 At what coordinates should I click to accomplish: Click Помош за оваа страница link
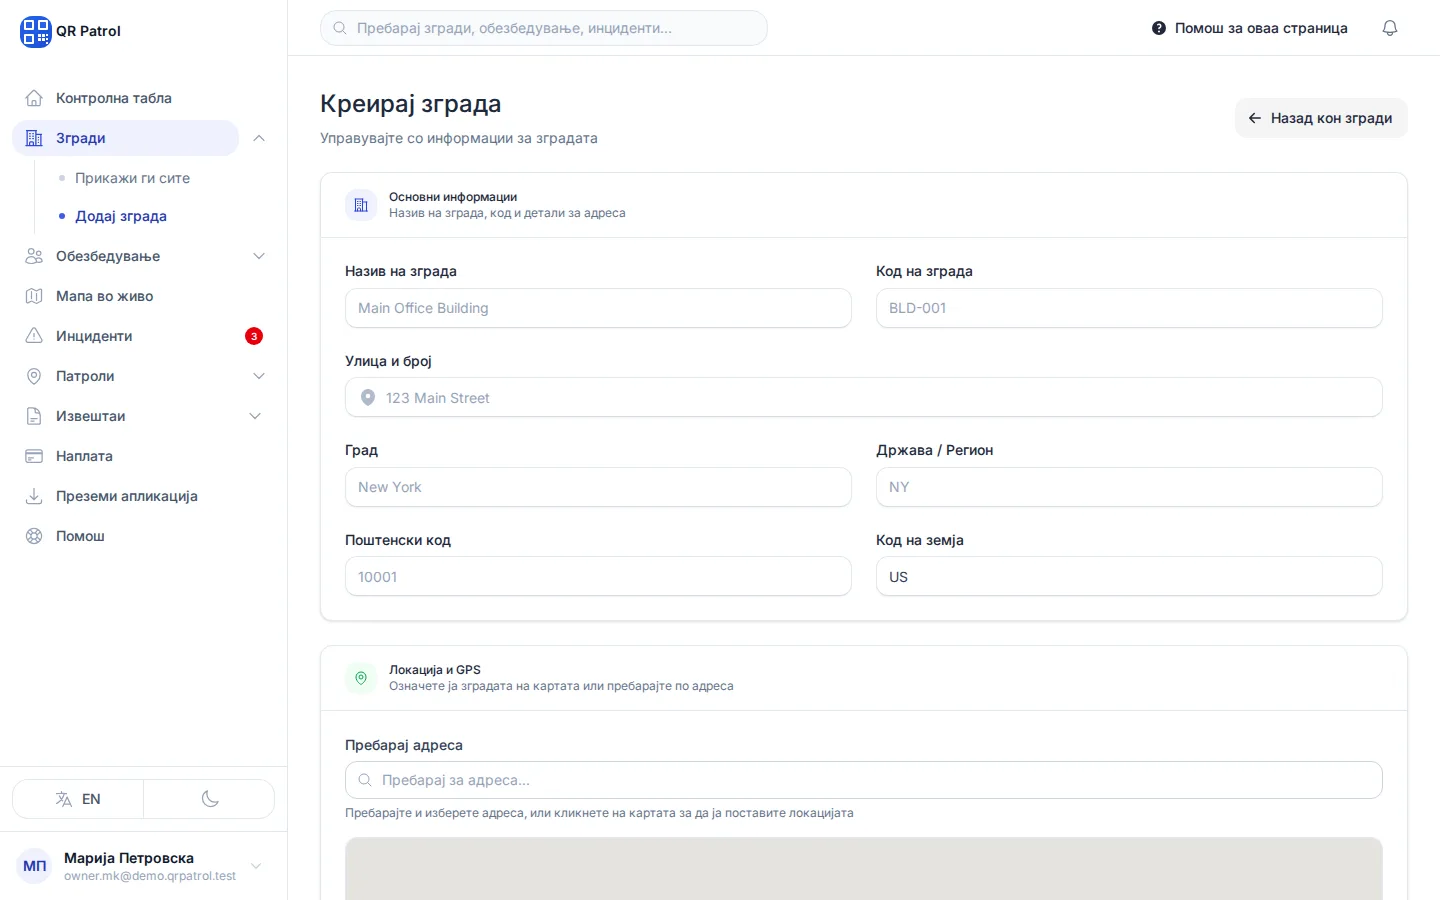(1249, 28)
